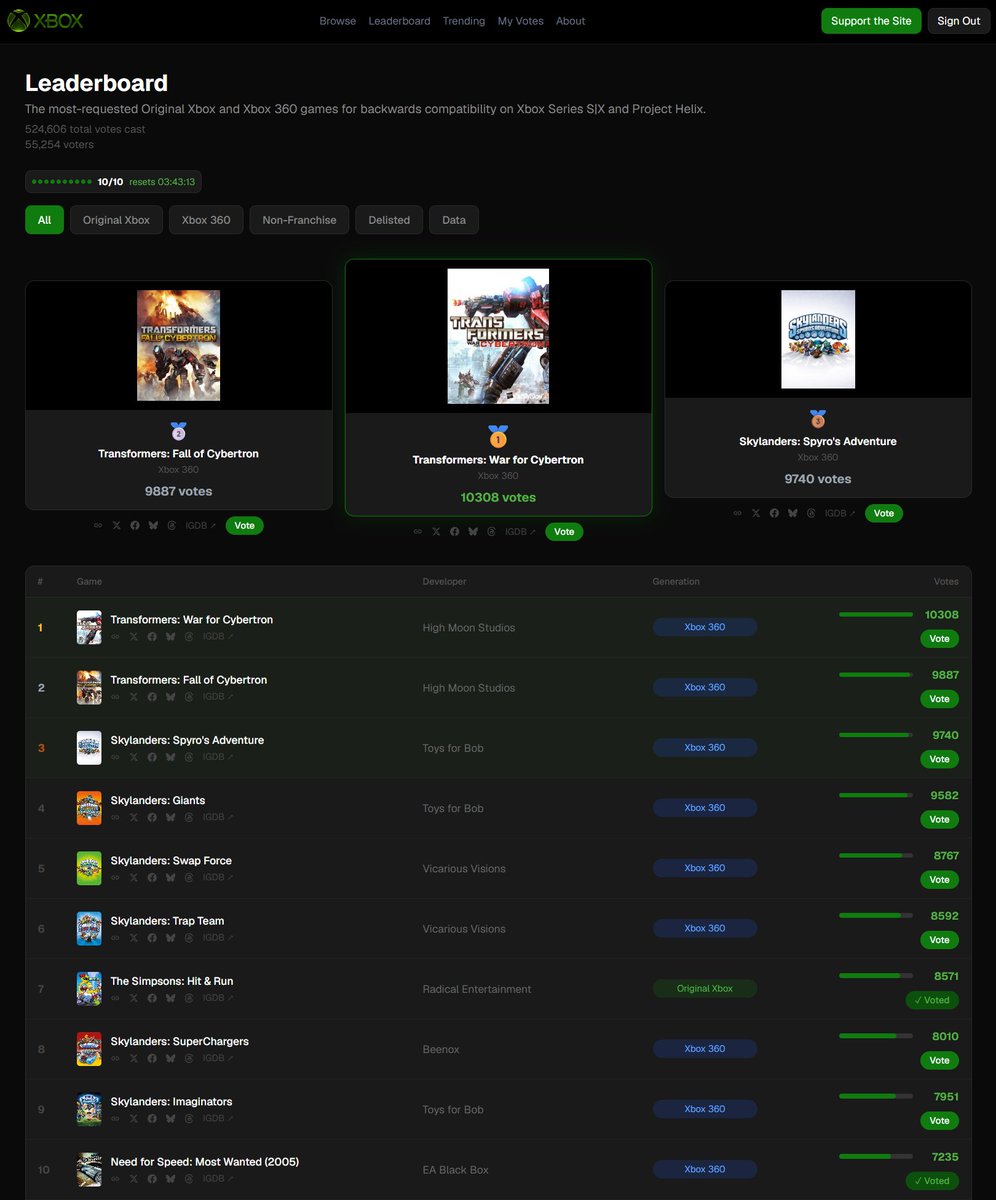Viewport: 996px width, 1200px height.
Task: Open Skylanders: Spyro's Adventure cover in podium
Action: click(x=818, y=339)
